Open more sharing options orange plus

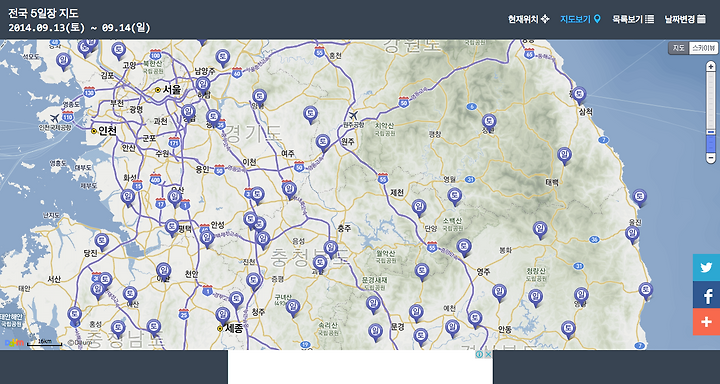click(x=706, y=322)
